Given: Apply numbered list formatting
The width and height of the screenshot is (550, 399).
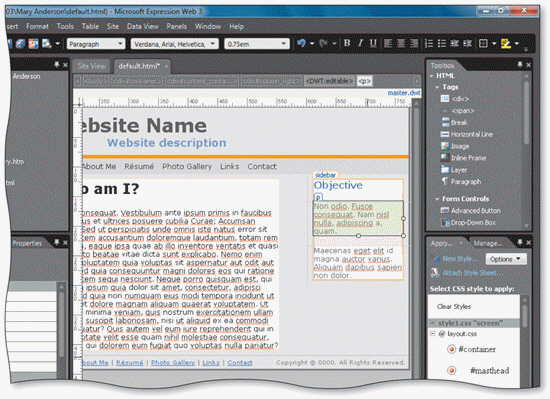Looking at the screenshot, I should pos(429,43).
